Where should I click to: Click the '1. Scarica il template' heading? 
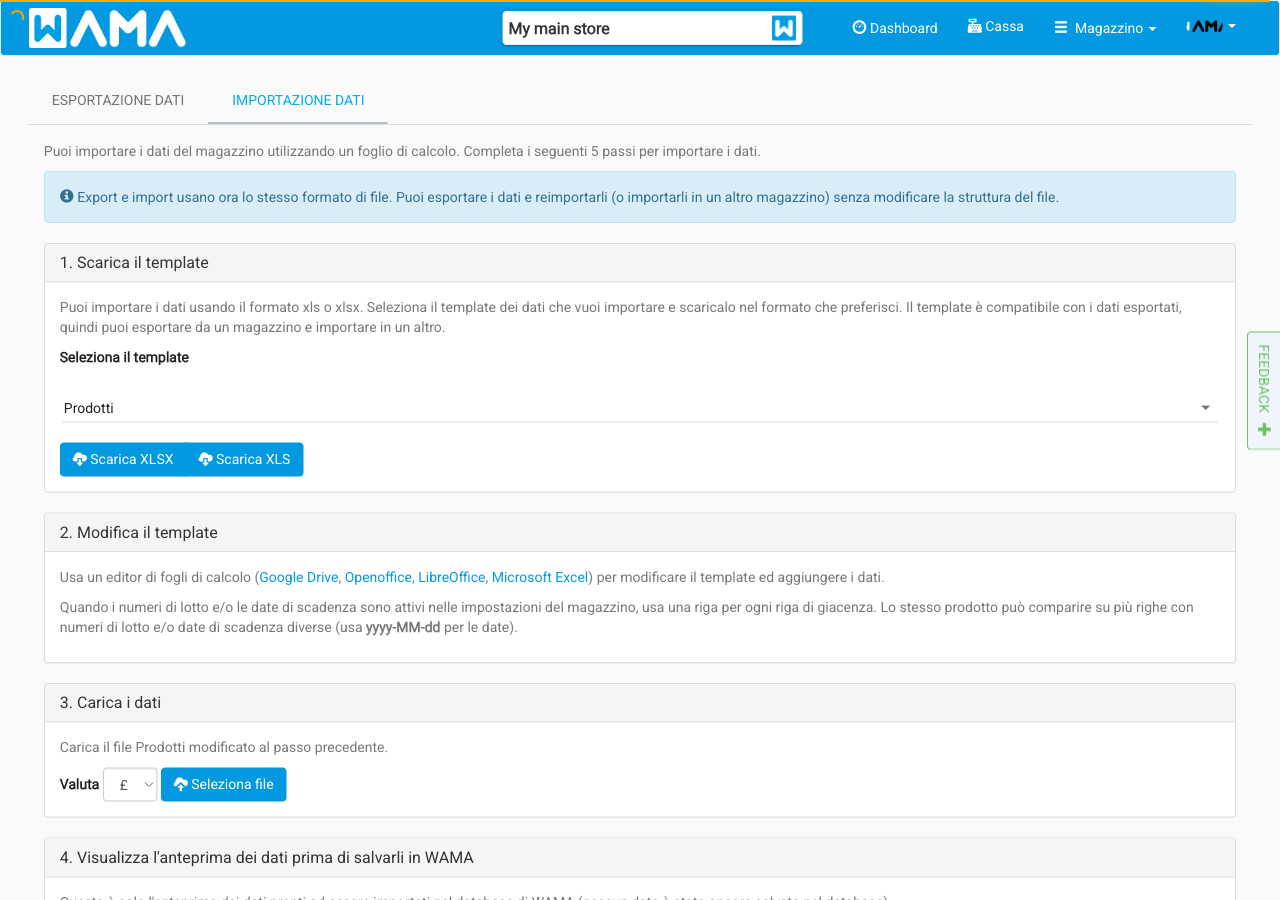(134, 263)
